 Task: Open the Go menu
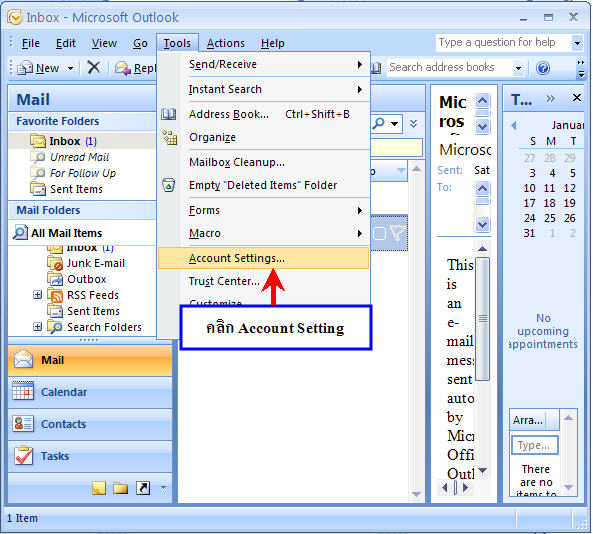coord(140,43)
